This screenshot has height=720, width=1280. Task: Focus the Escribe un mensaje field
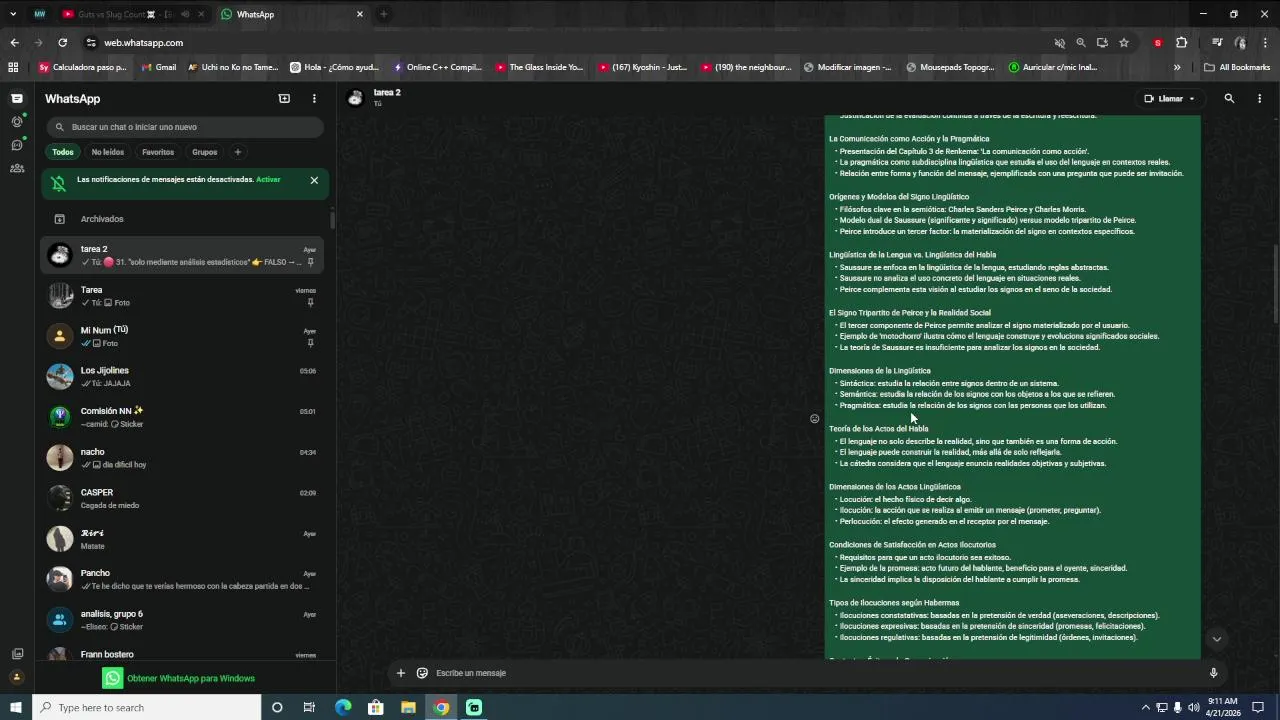click(815, 673)
